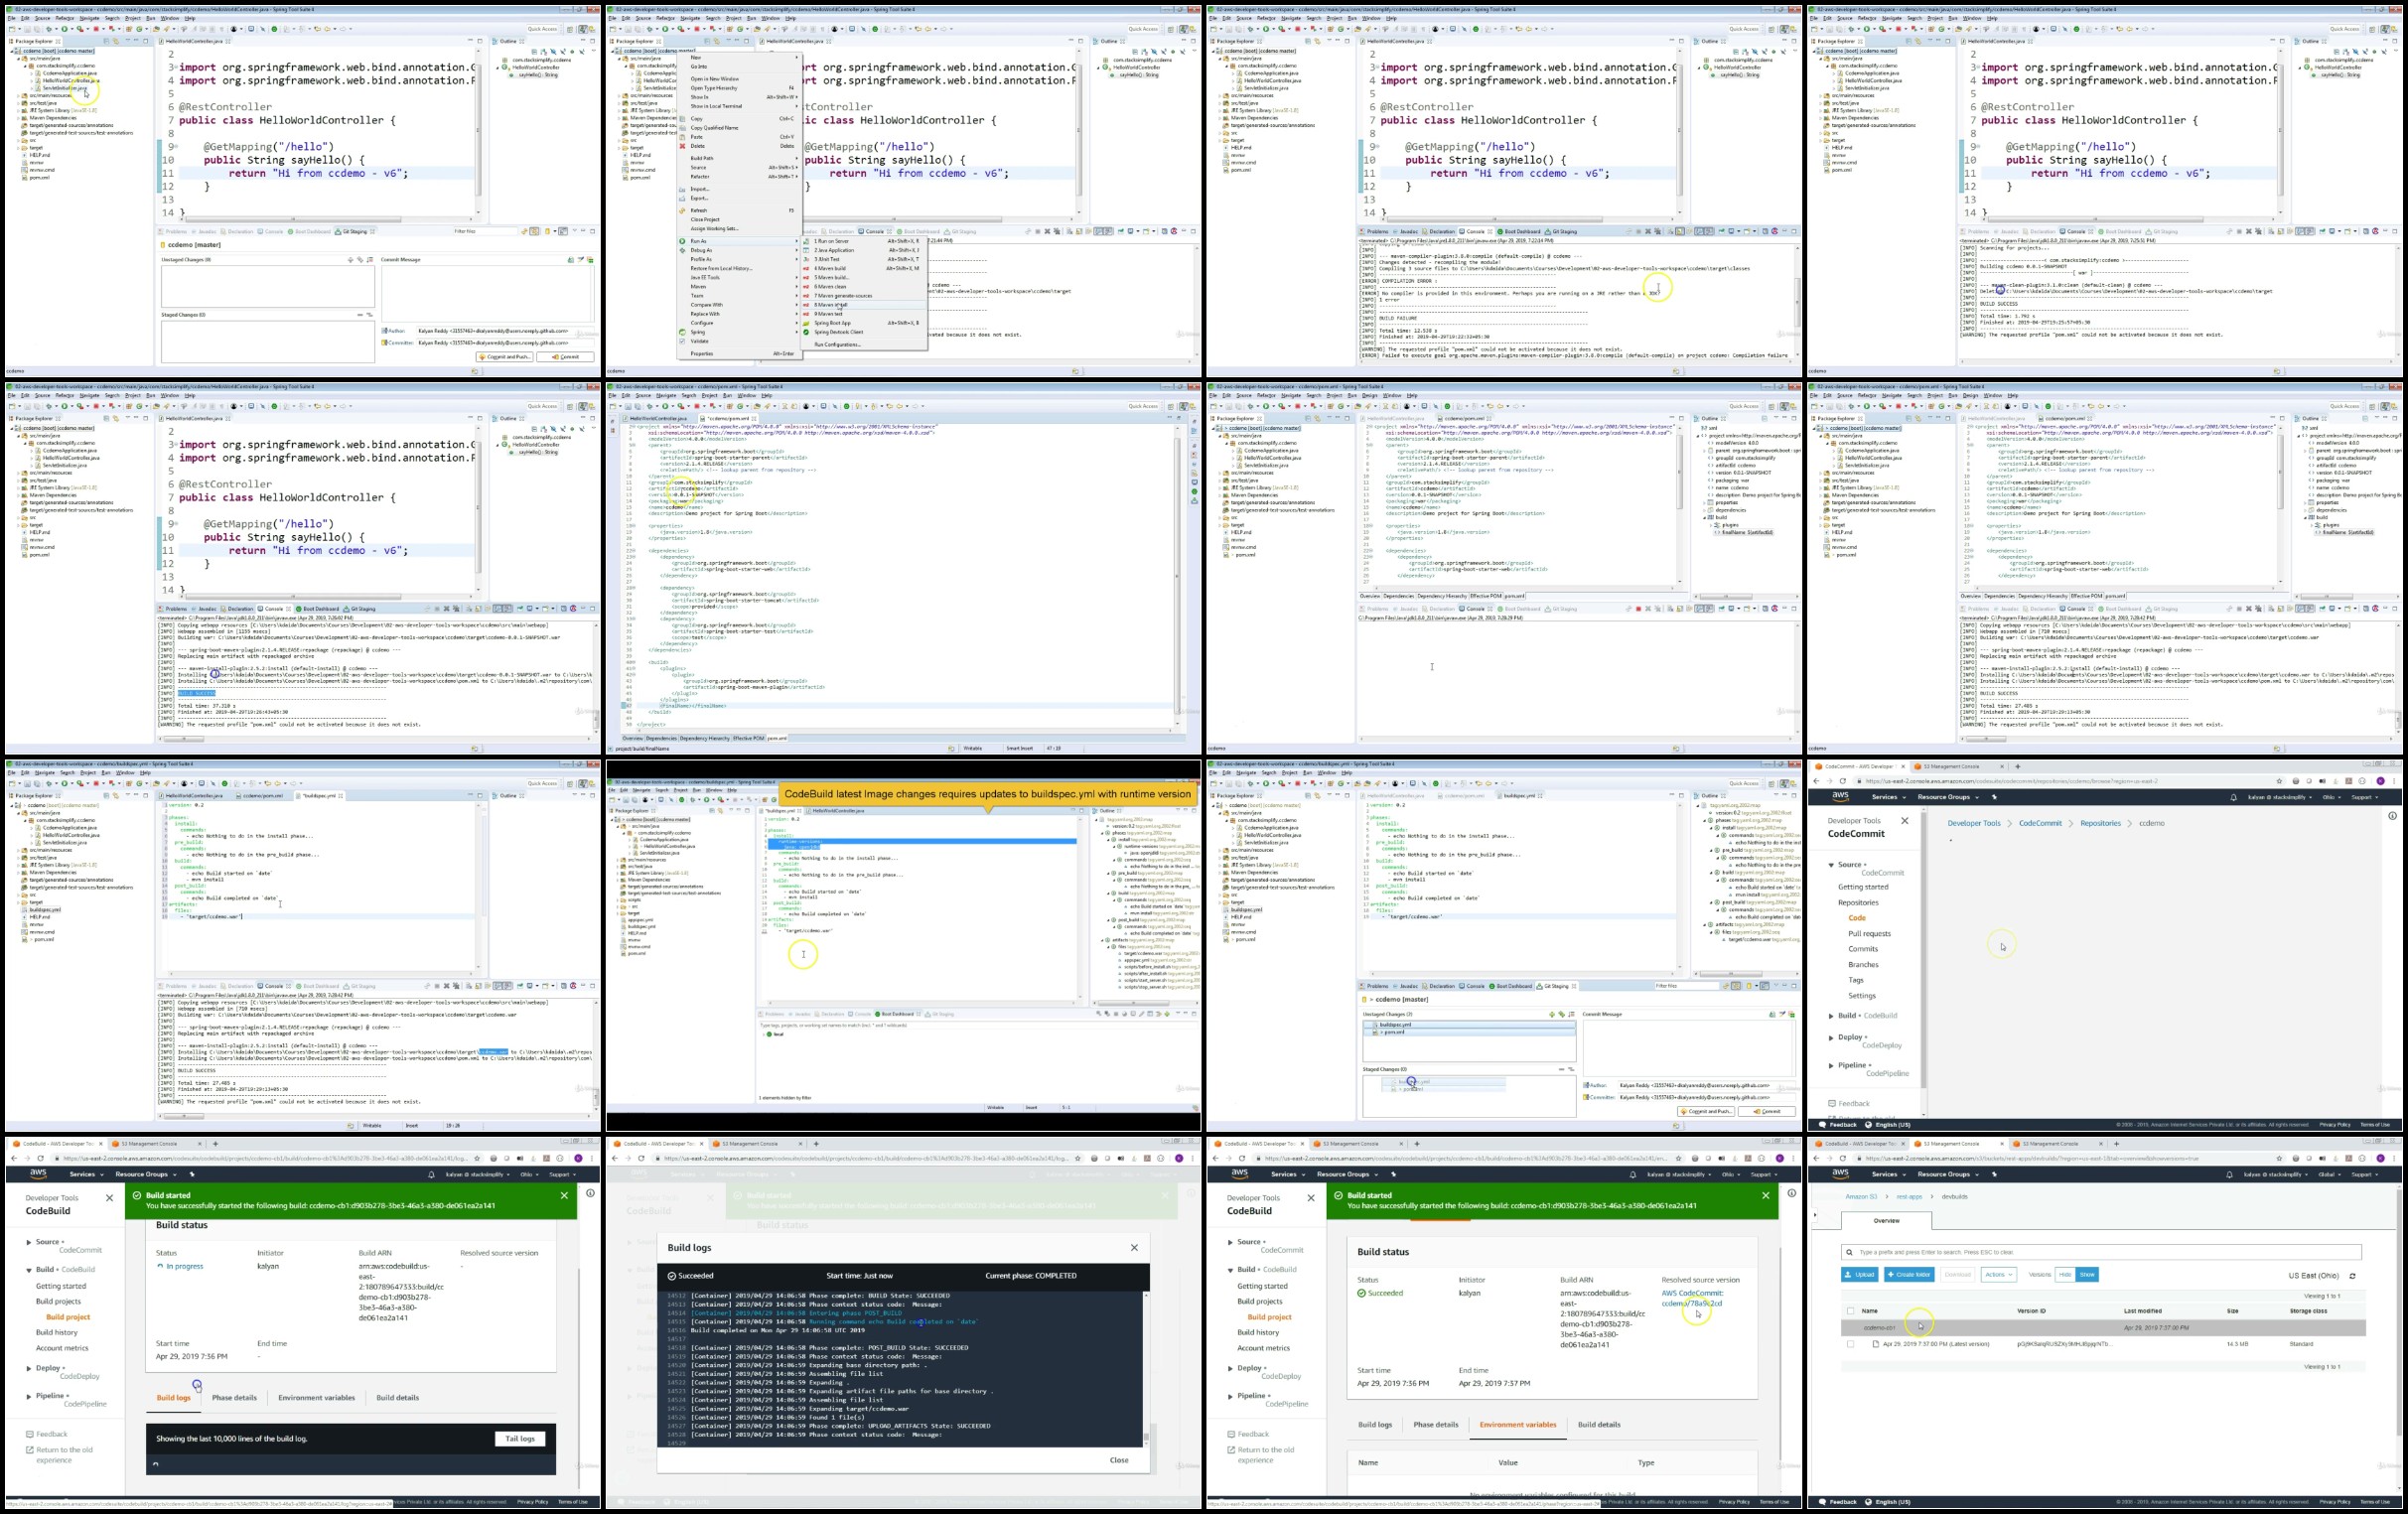This screenshot has width=2408, height=1514.
Task: Follow rest-apps breadcrumb in S3 window
Action: [1910, 1197]
